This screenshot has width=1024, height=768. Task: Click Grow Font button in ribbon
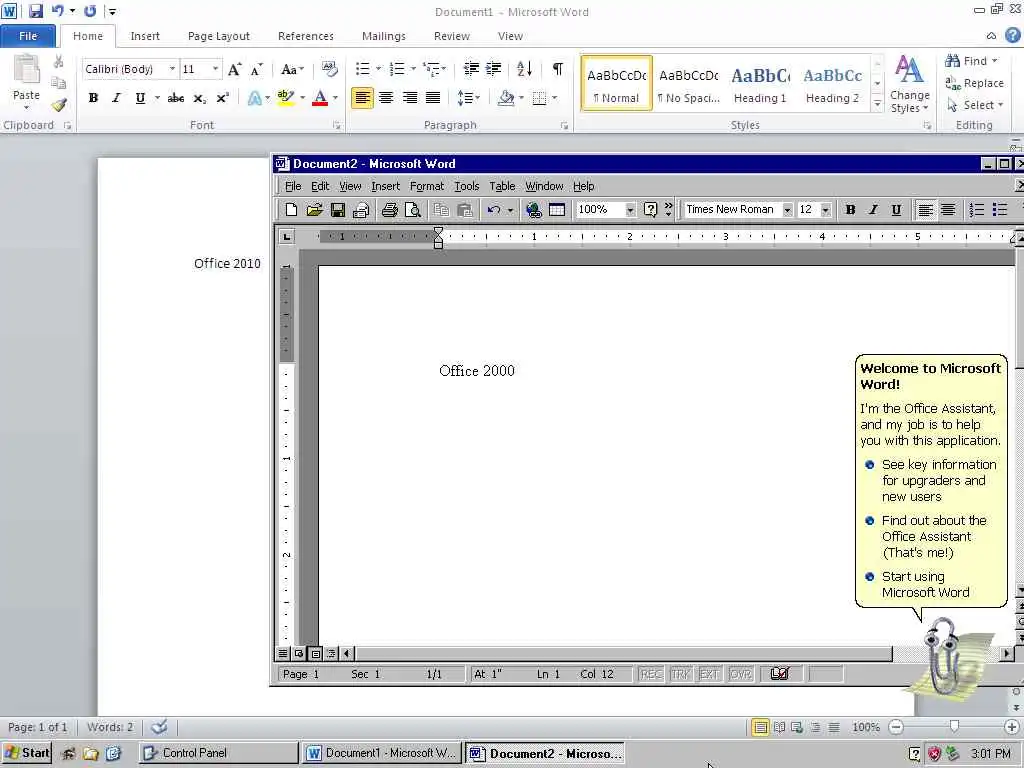(x=234, y=69)
